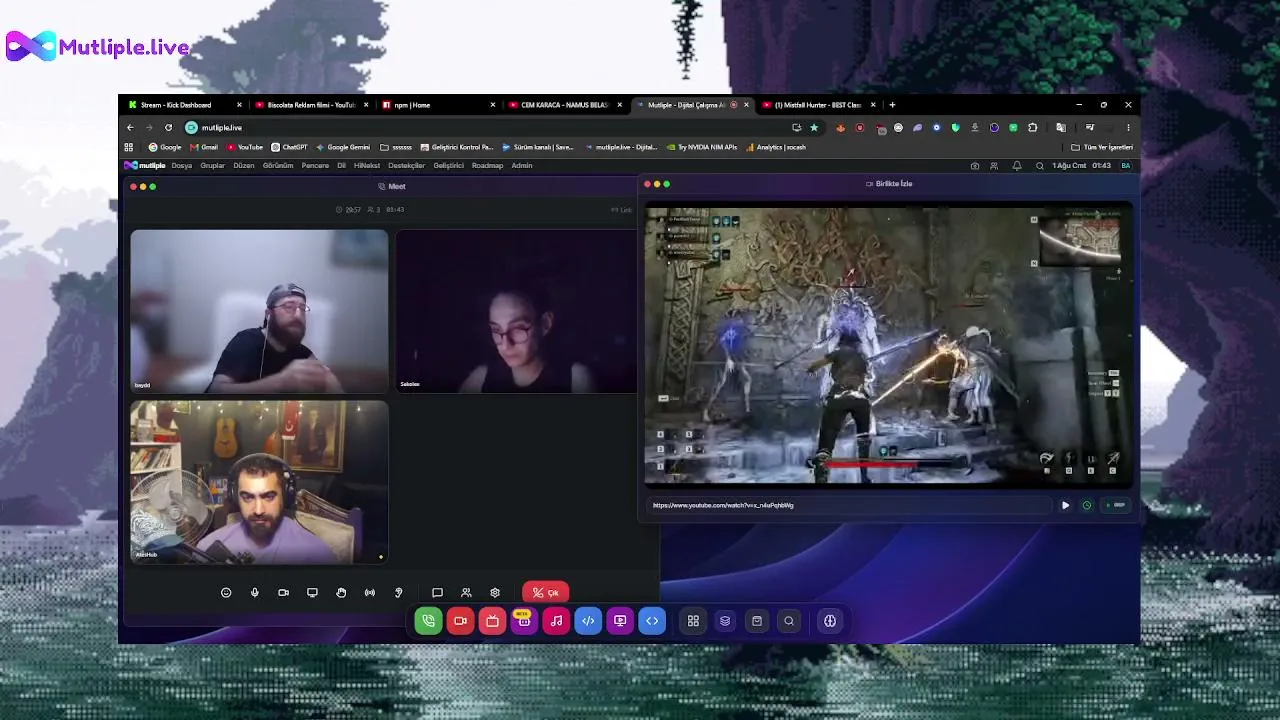Open the Admin menu item
The image size is (1280, 720).
tap(522, 166)
